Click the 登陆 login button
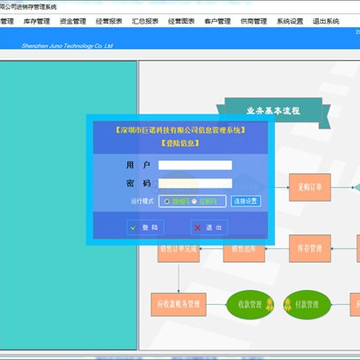Screen dimensions: 360x360 (145, 228)
